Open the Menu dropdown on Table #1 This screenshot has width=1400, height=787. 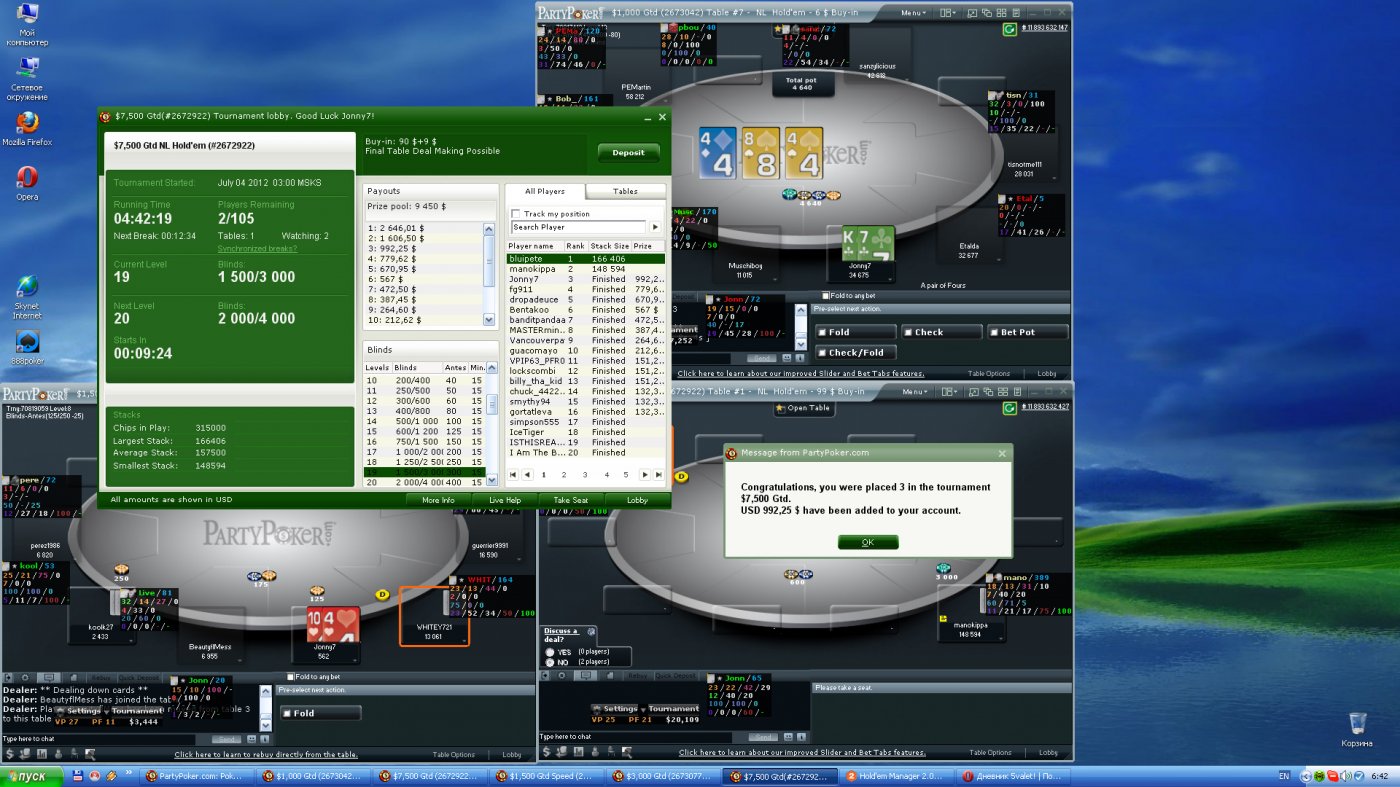(914, 392)
